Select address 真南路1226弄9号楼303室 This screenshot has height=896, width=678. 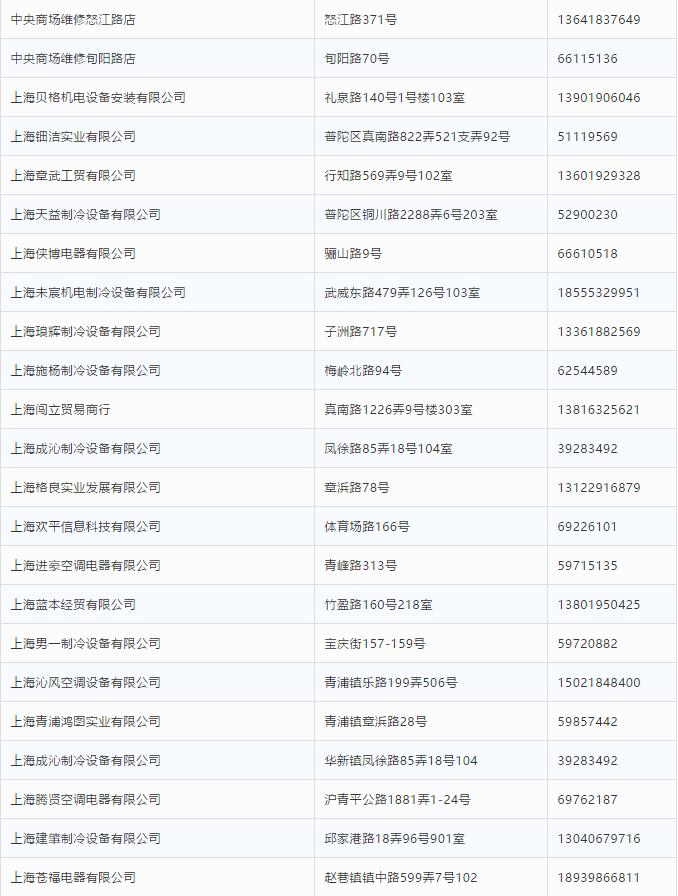click(x=398, y=409)
